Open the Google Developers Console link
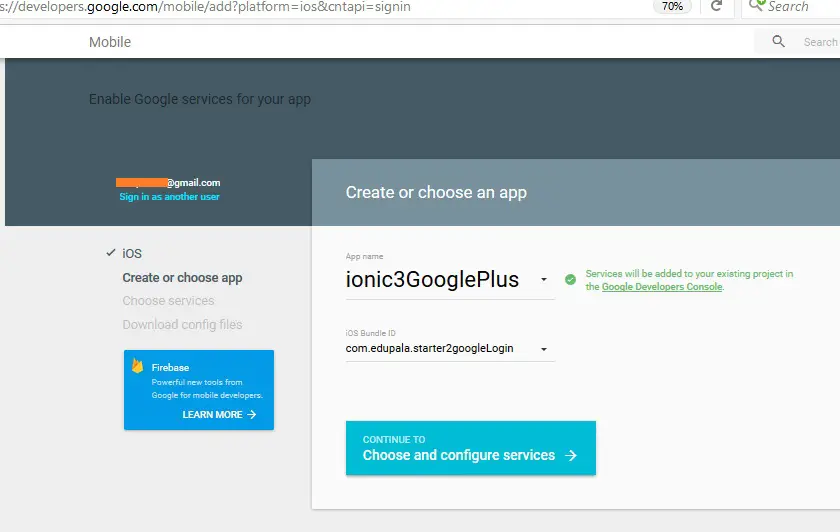This screenshot has height=532, width=840. pyautogui.click(x=662, y=287)
